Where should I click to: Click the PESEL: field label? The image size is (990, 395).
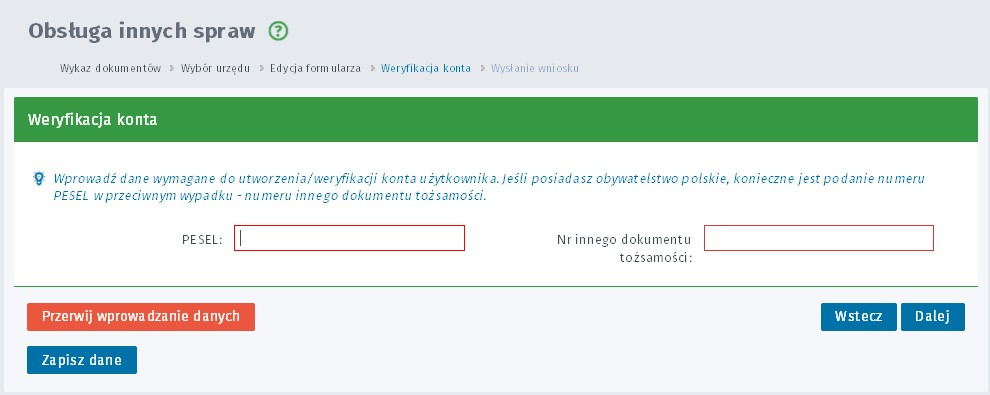pos(202,240)
